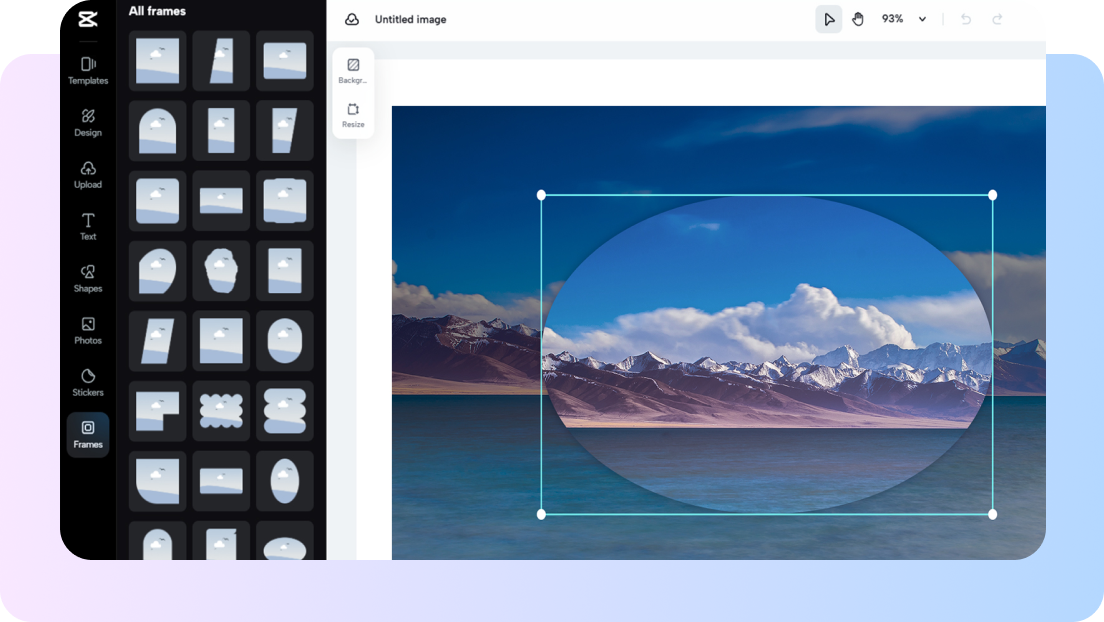The image size is (1104, 622).
Task: Click the CapCut logo icon
Action: tap(88, 19)
